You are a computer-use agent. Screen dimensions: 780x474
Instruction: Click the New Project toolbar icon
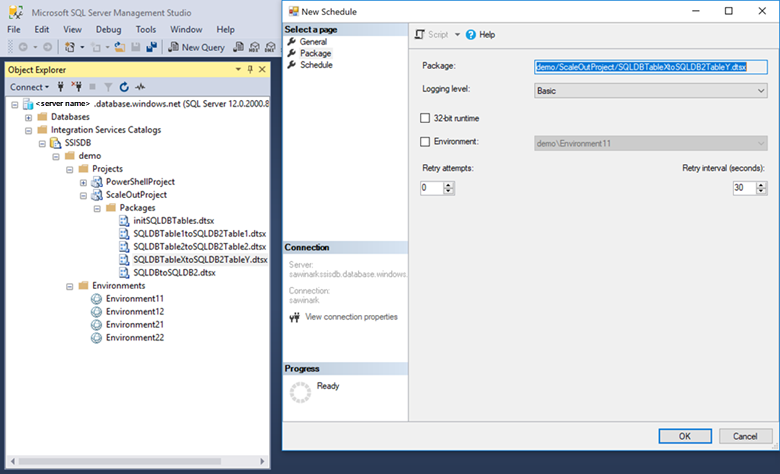click(x=70, y=47)
